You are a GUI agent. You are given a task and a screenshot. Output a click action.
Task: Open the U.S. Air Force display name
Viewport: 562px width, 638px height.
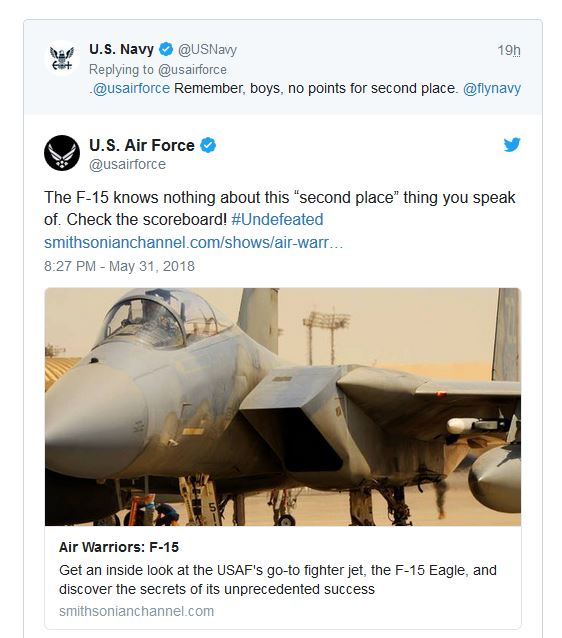pyautogui.click(x=142, y=145)
